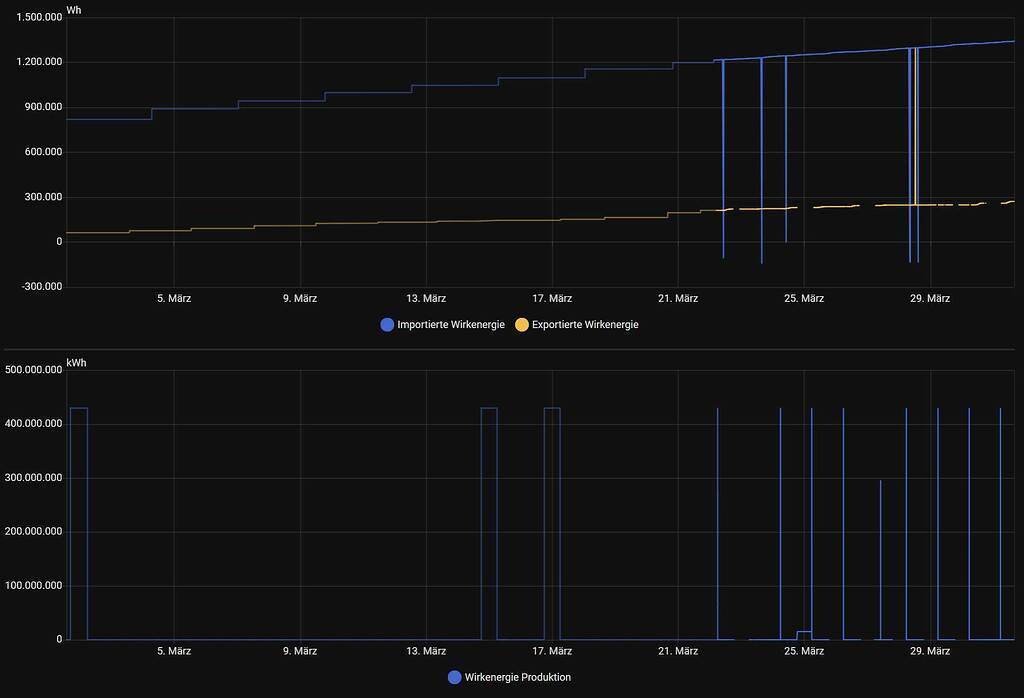
Task: Select the 21. März label on the top axis
Action: point(680,298)
